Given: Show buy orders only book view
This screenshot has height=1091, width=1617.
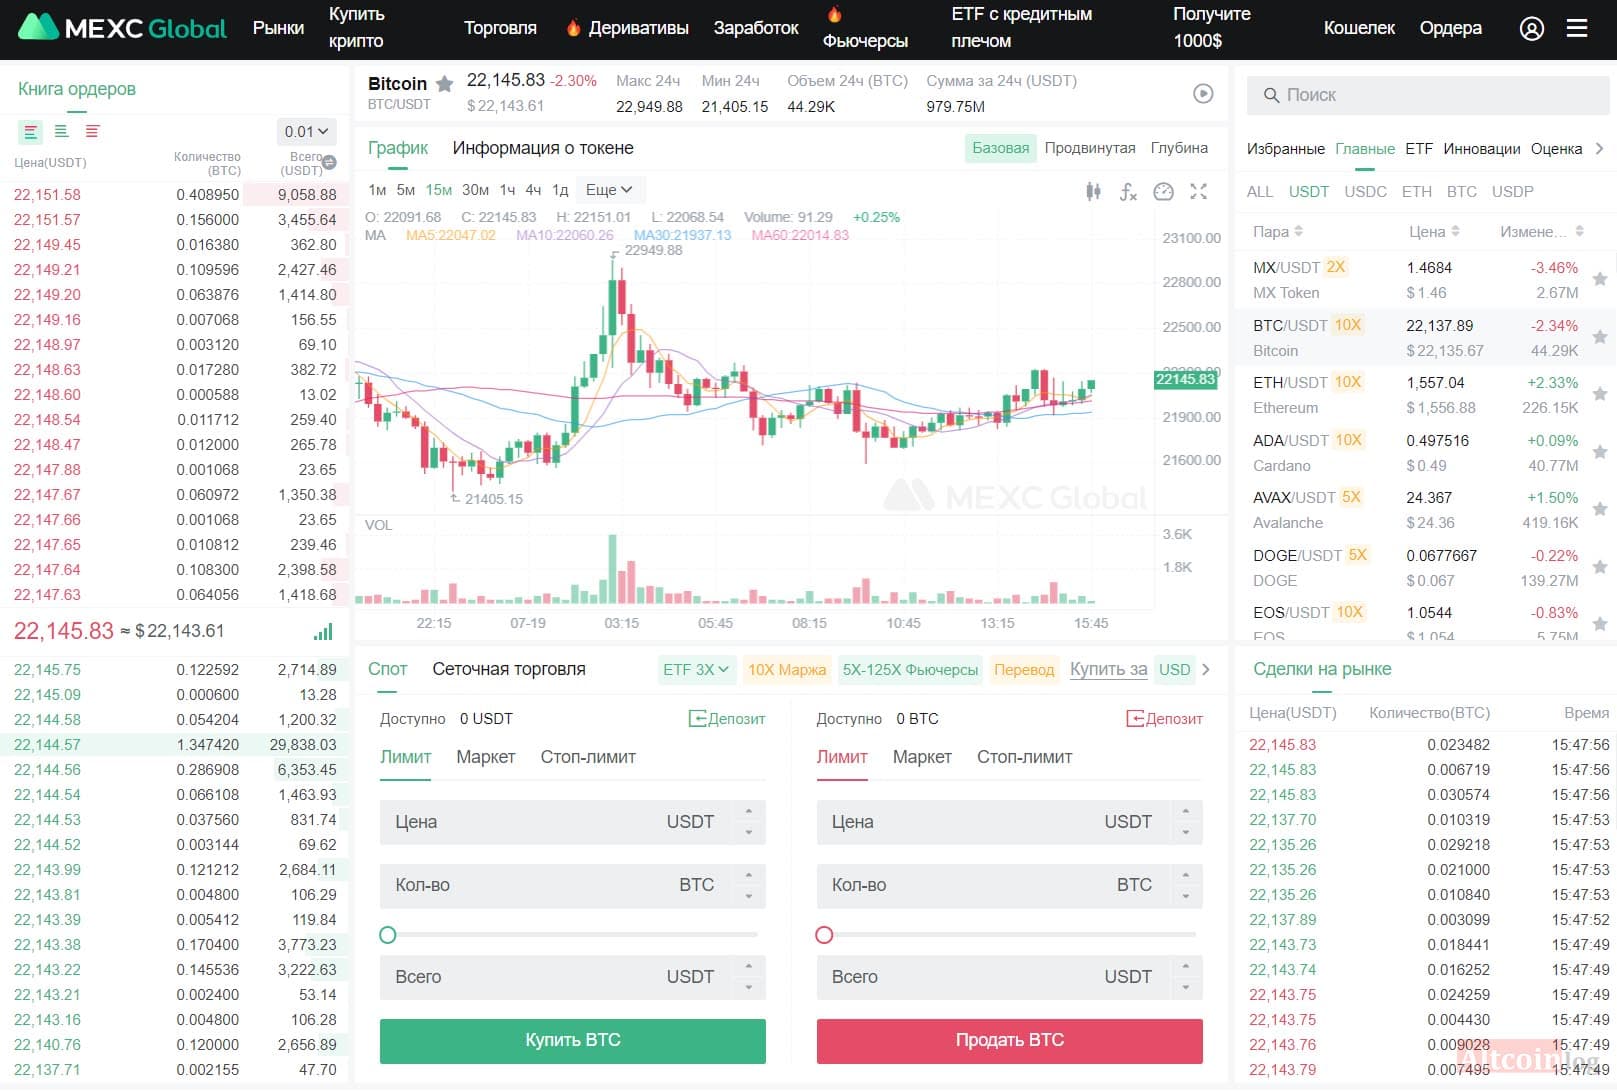Looking at the screenshot, I should (x=61, y=131).
